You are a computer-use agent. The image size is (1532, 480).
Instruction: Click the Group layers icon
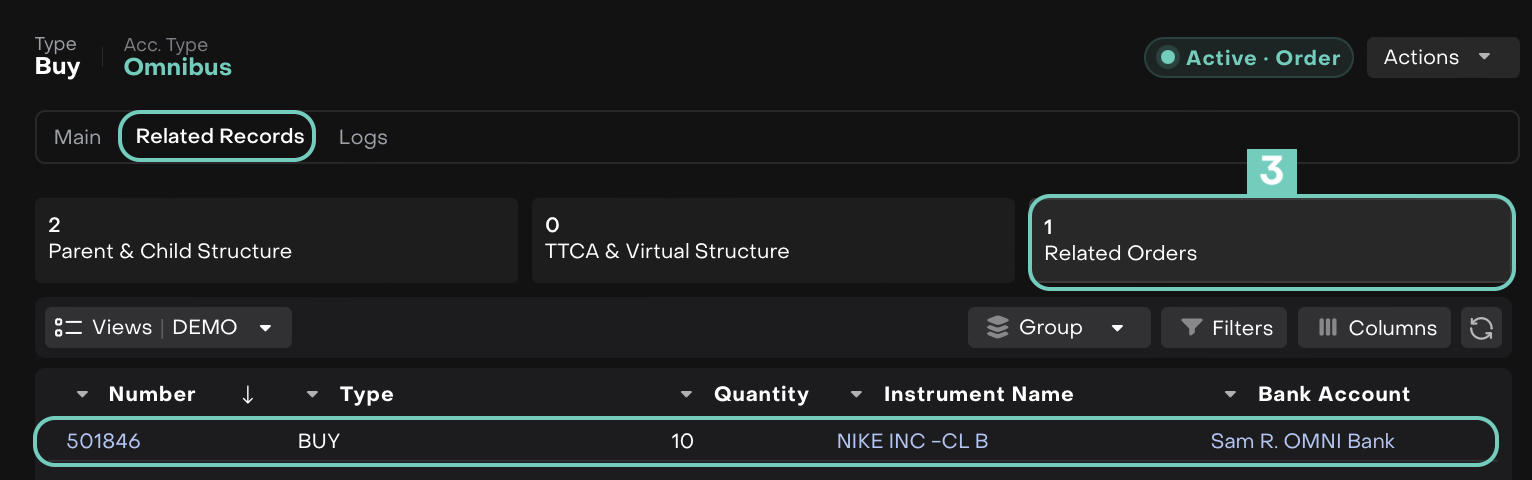[997, 328]
